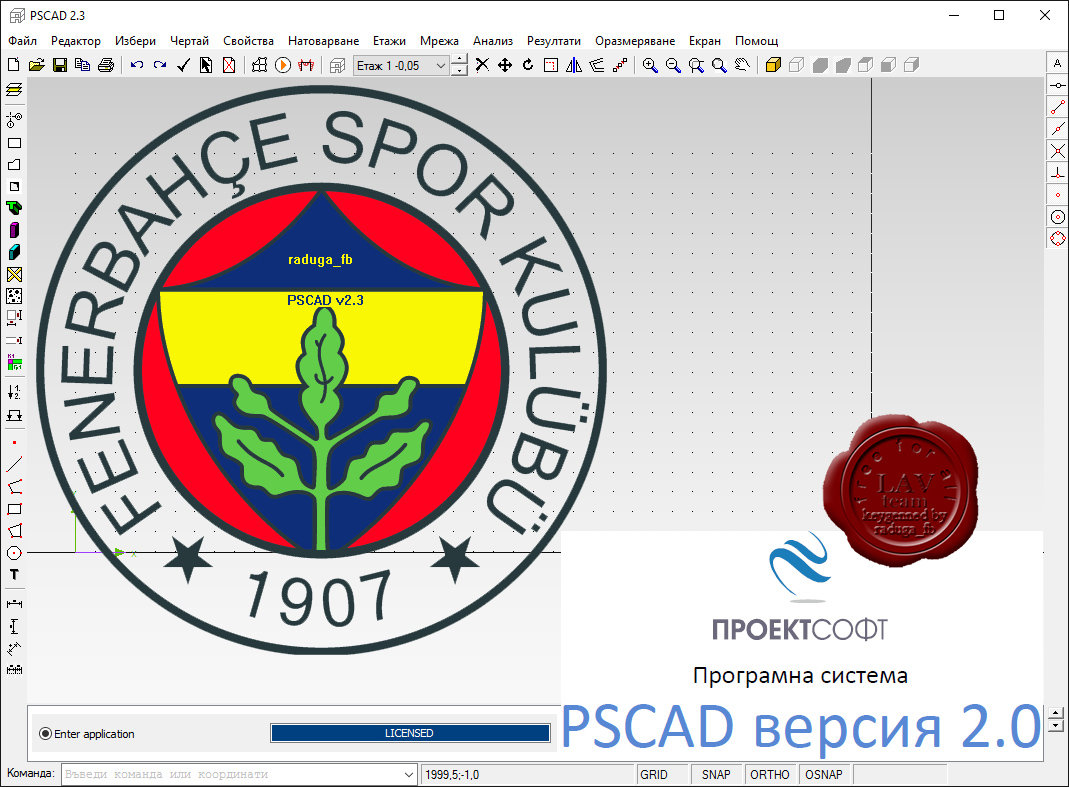
Task: Select the Circle drawing tool
Action: tap(14, 553)
